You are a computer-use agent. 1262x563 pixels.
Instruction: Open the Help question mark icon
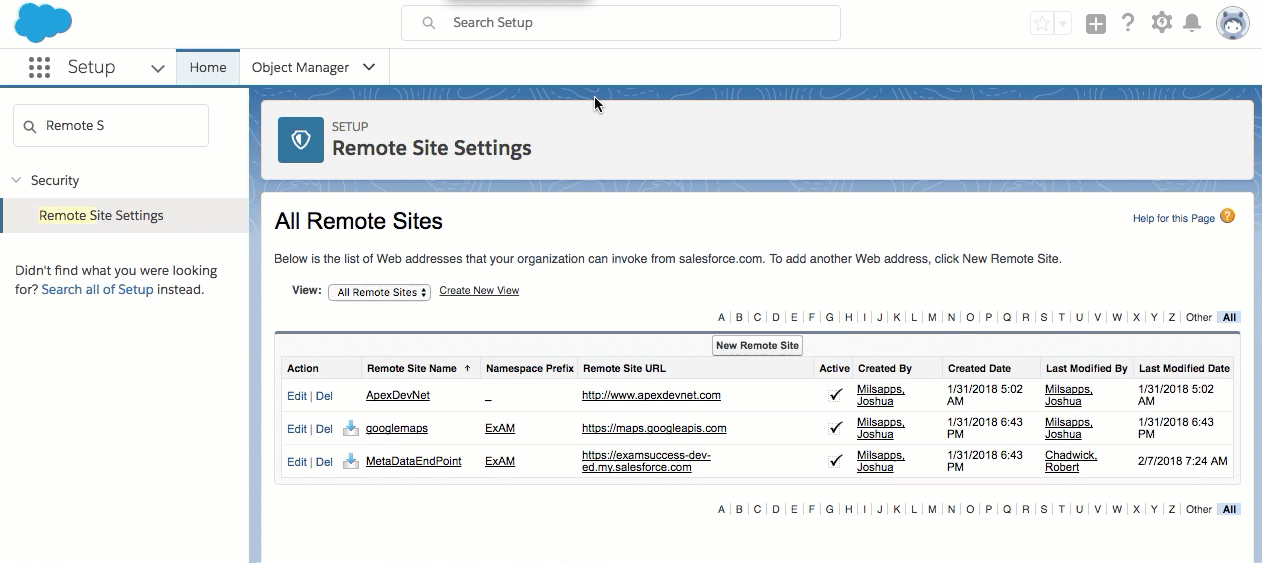1128,23
